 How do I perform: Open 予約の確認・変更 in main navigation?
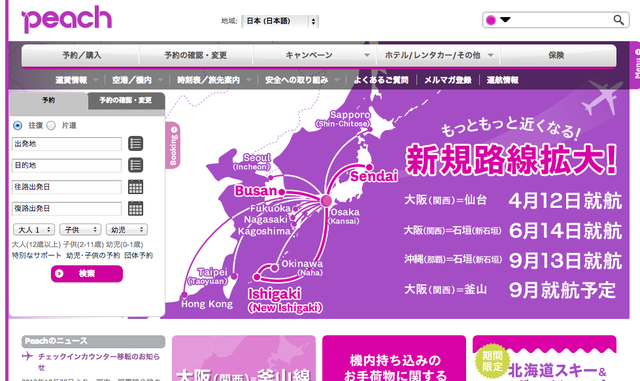(196, 55)
